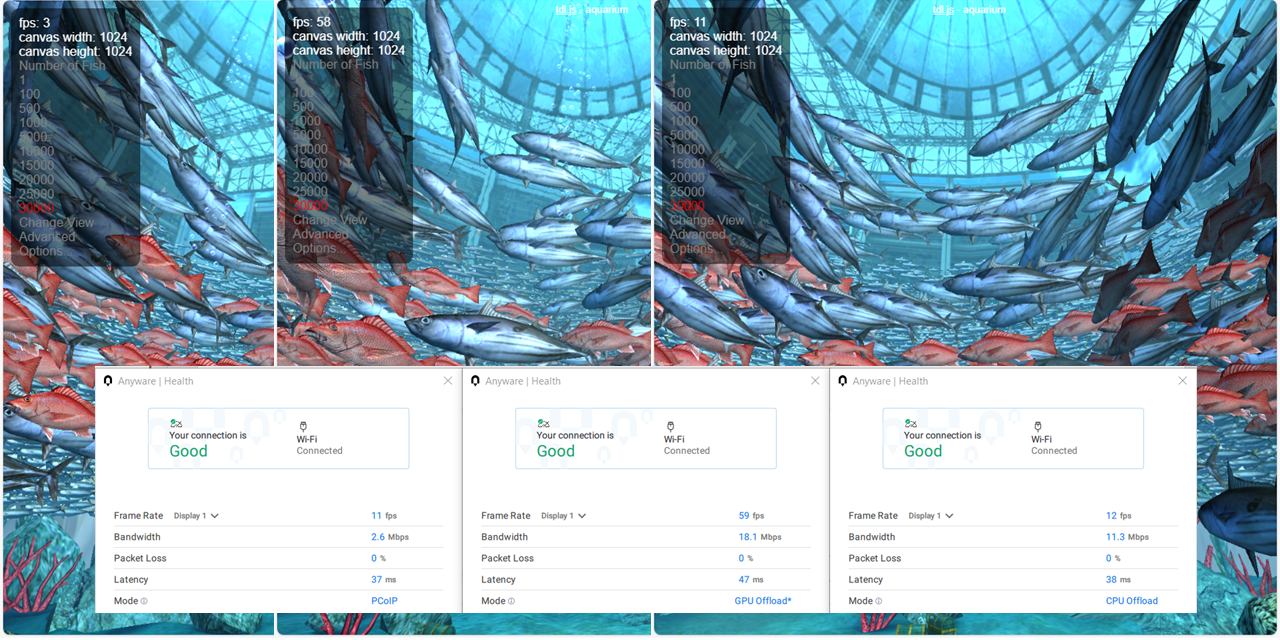The image size is (1280, 640).
Task: Click connection status icon in GPU Offload window
Action: tap(542, 424)
